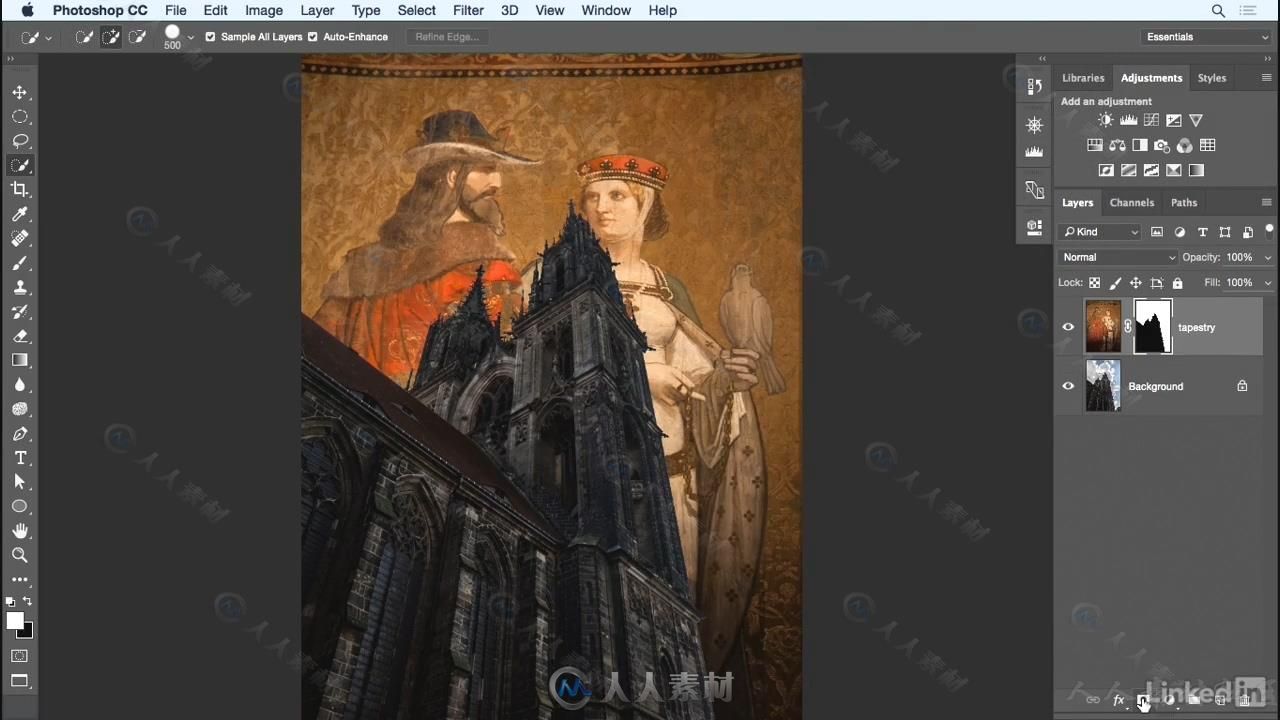Add a Brightness/Contrast adjustment
Viewport: 1280px width, 720px height.
(x=1105, y=120)
